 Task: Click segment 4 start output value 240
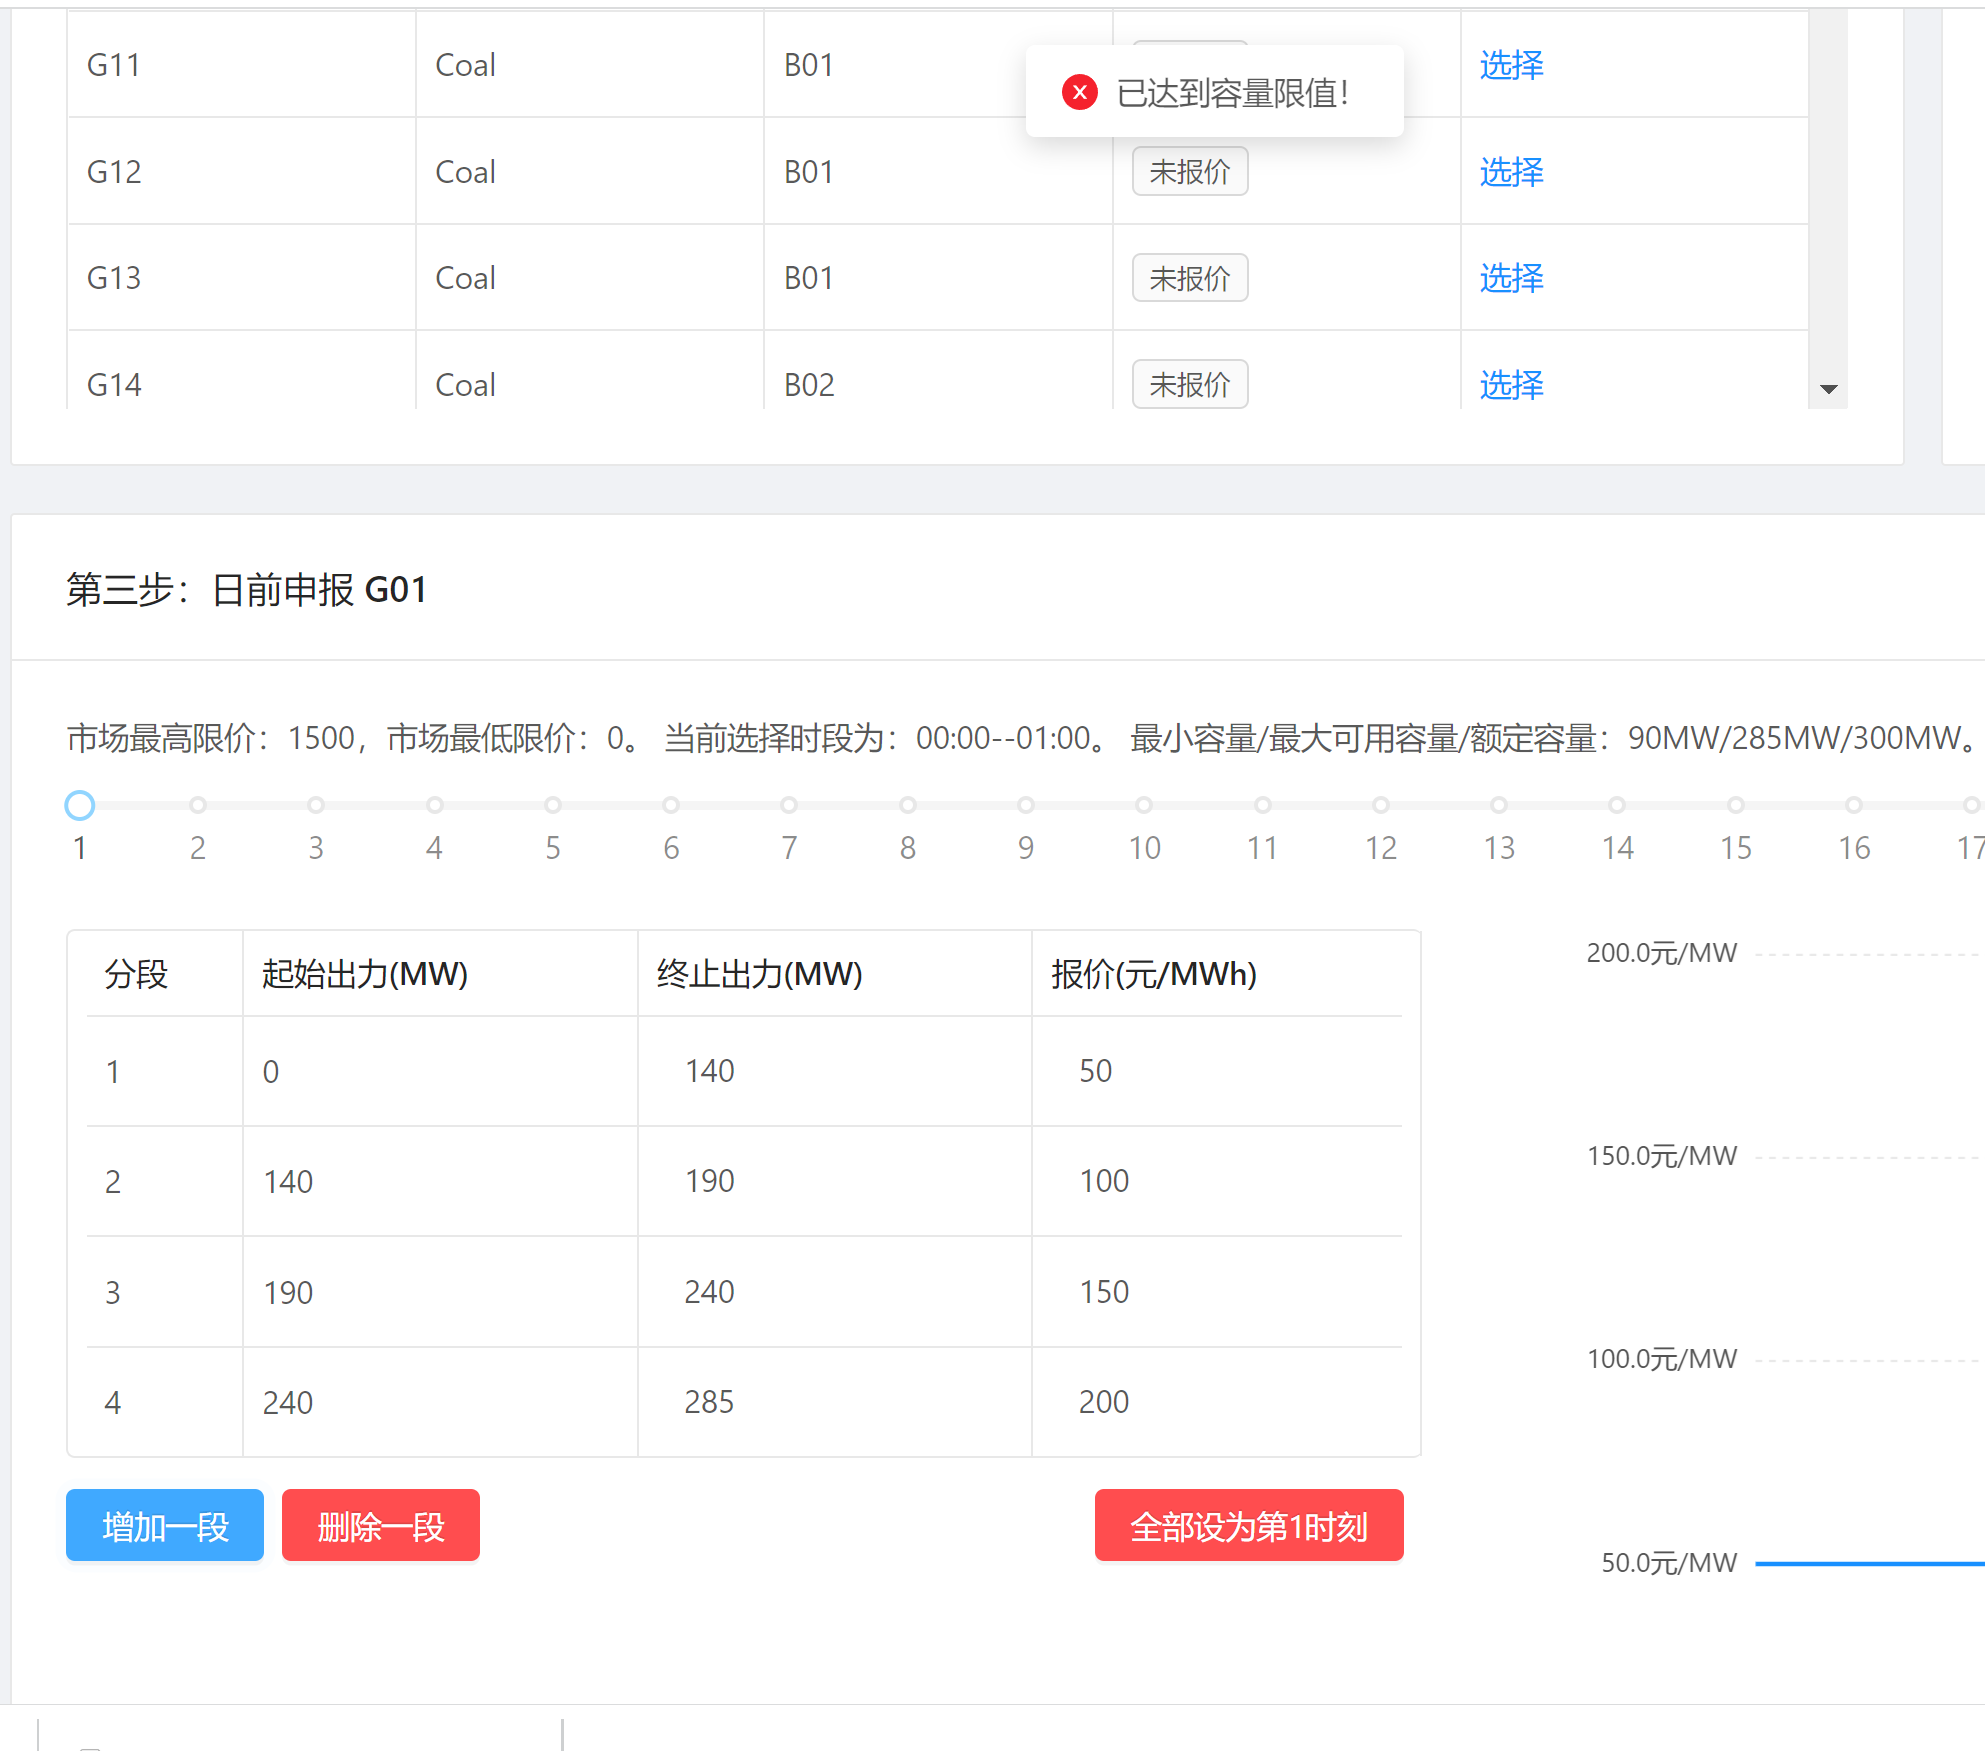(x=288, y=1403)
